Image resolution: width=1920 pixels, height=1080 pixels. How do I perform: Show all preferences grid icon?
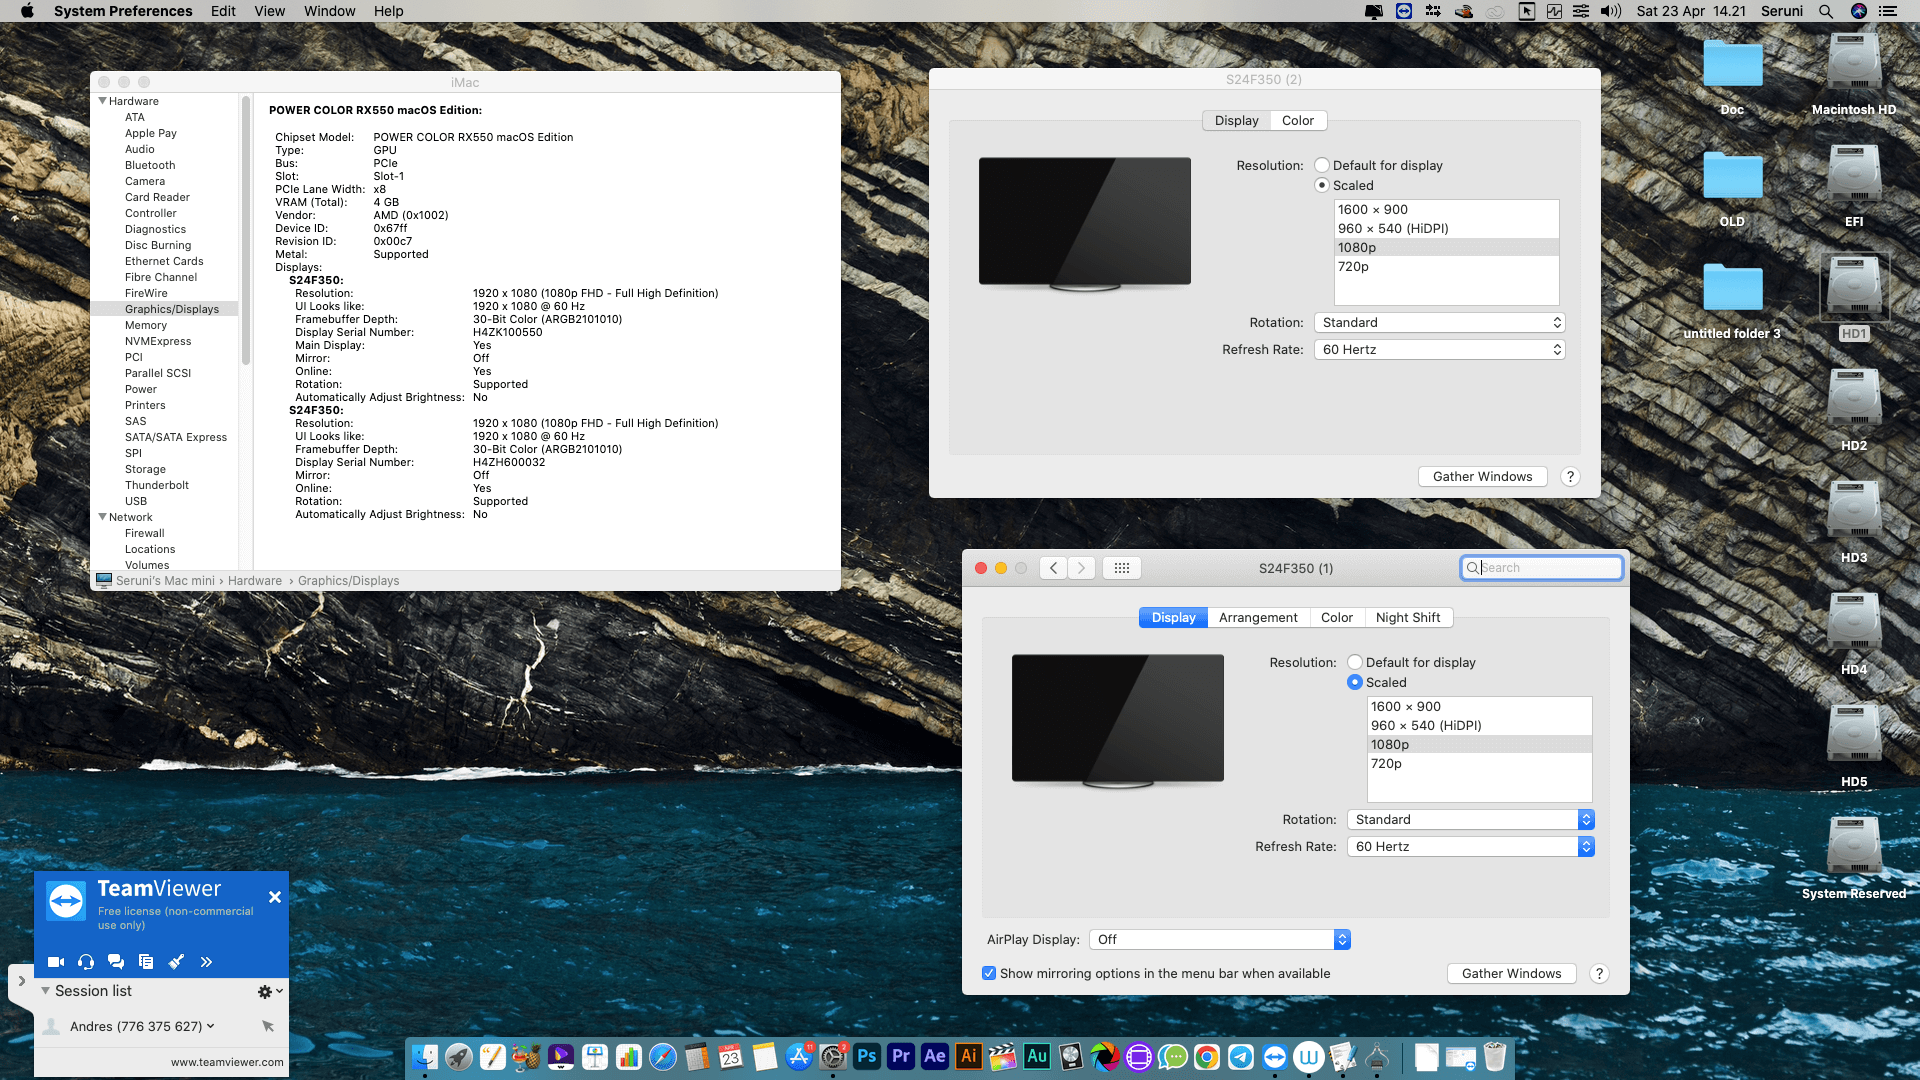click(1122, 568)
